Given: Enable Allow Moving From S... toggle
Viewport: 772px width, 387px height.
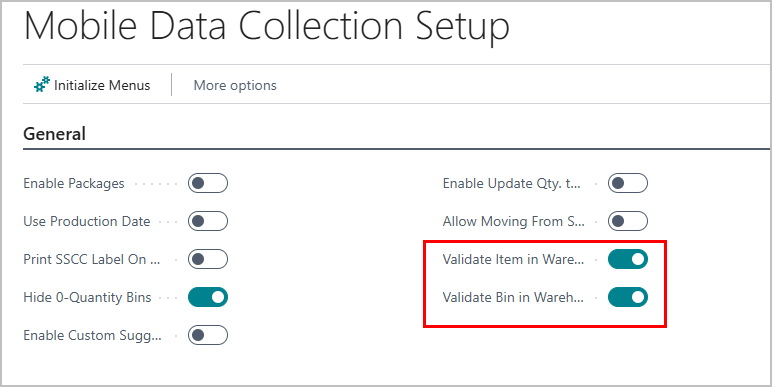Looking at the screenshot, I should click(628, 221).
